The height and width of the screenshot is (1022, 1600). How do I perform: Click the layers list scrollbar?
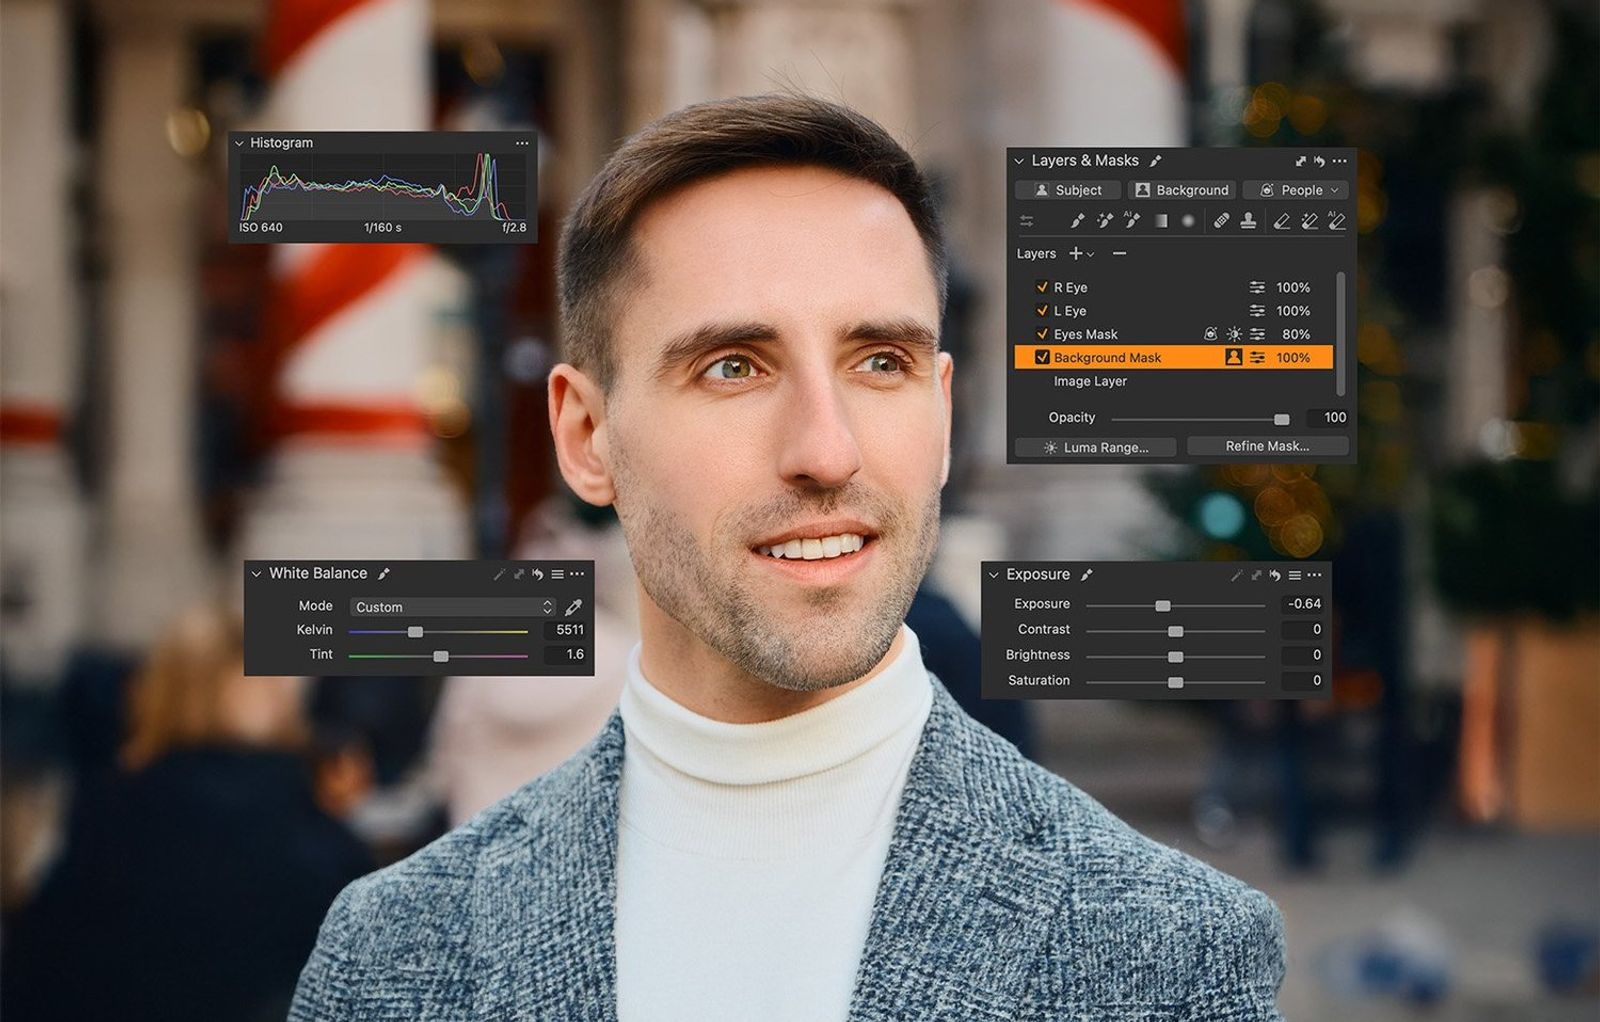point(1341,333)
